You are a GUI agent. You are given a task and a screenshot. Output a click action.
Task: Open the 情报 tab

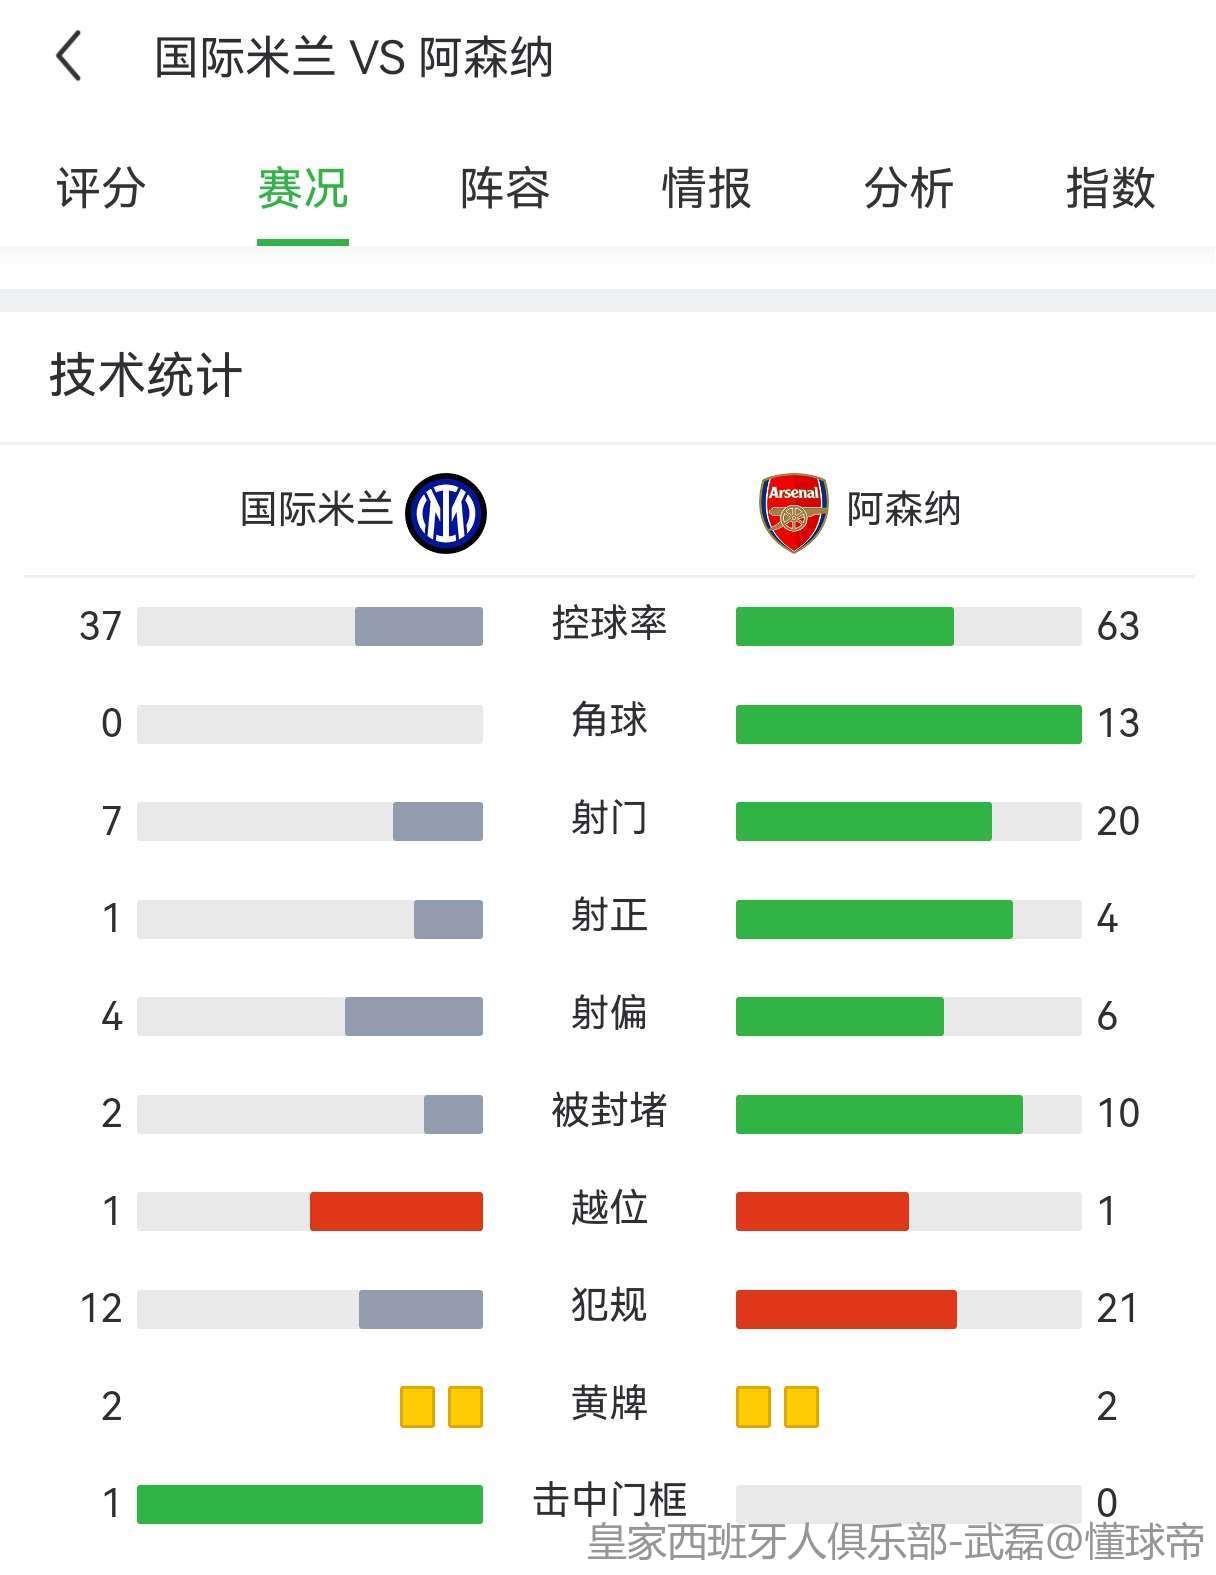tap(707, 188)
